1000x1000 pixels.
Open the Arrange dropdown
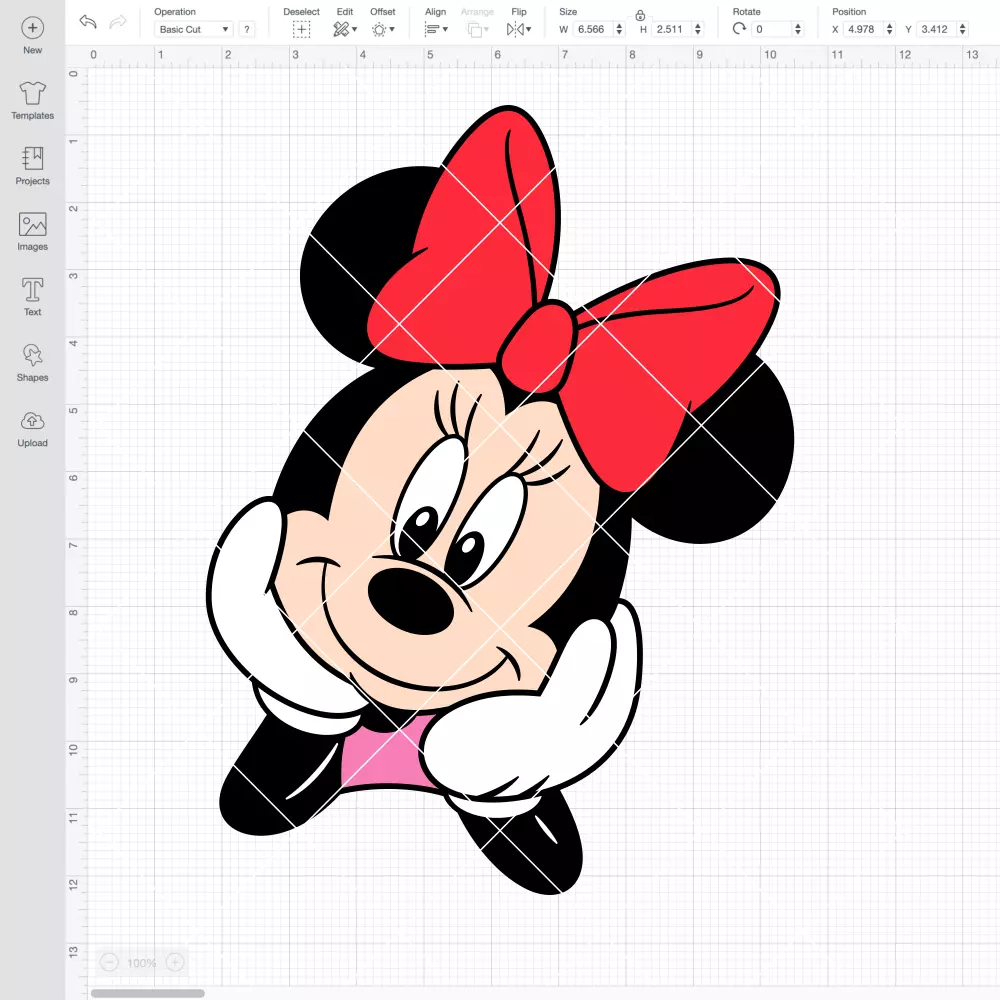click(478, 29)
